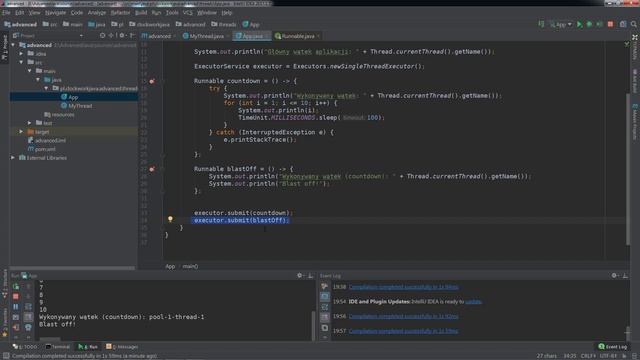Click the breakpoint marker beside Runnable blastOff
The width and height of the screenshot is (640, 360).
(152, 169)
